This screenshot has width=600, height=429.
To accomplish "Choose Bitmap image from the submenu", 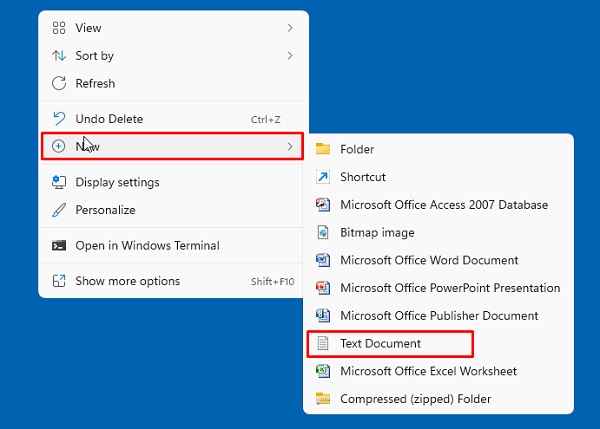I will (x=439, y=232).
